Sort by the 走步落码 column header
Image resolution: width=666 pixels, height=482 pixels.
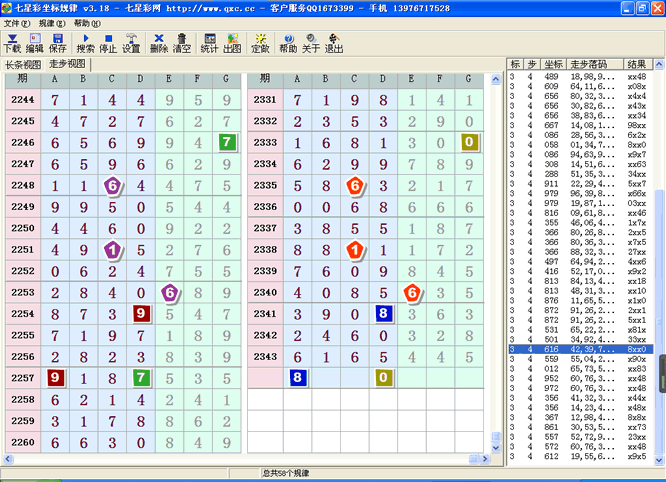[x=595, y=64]
